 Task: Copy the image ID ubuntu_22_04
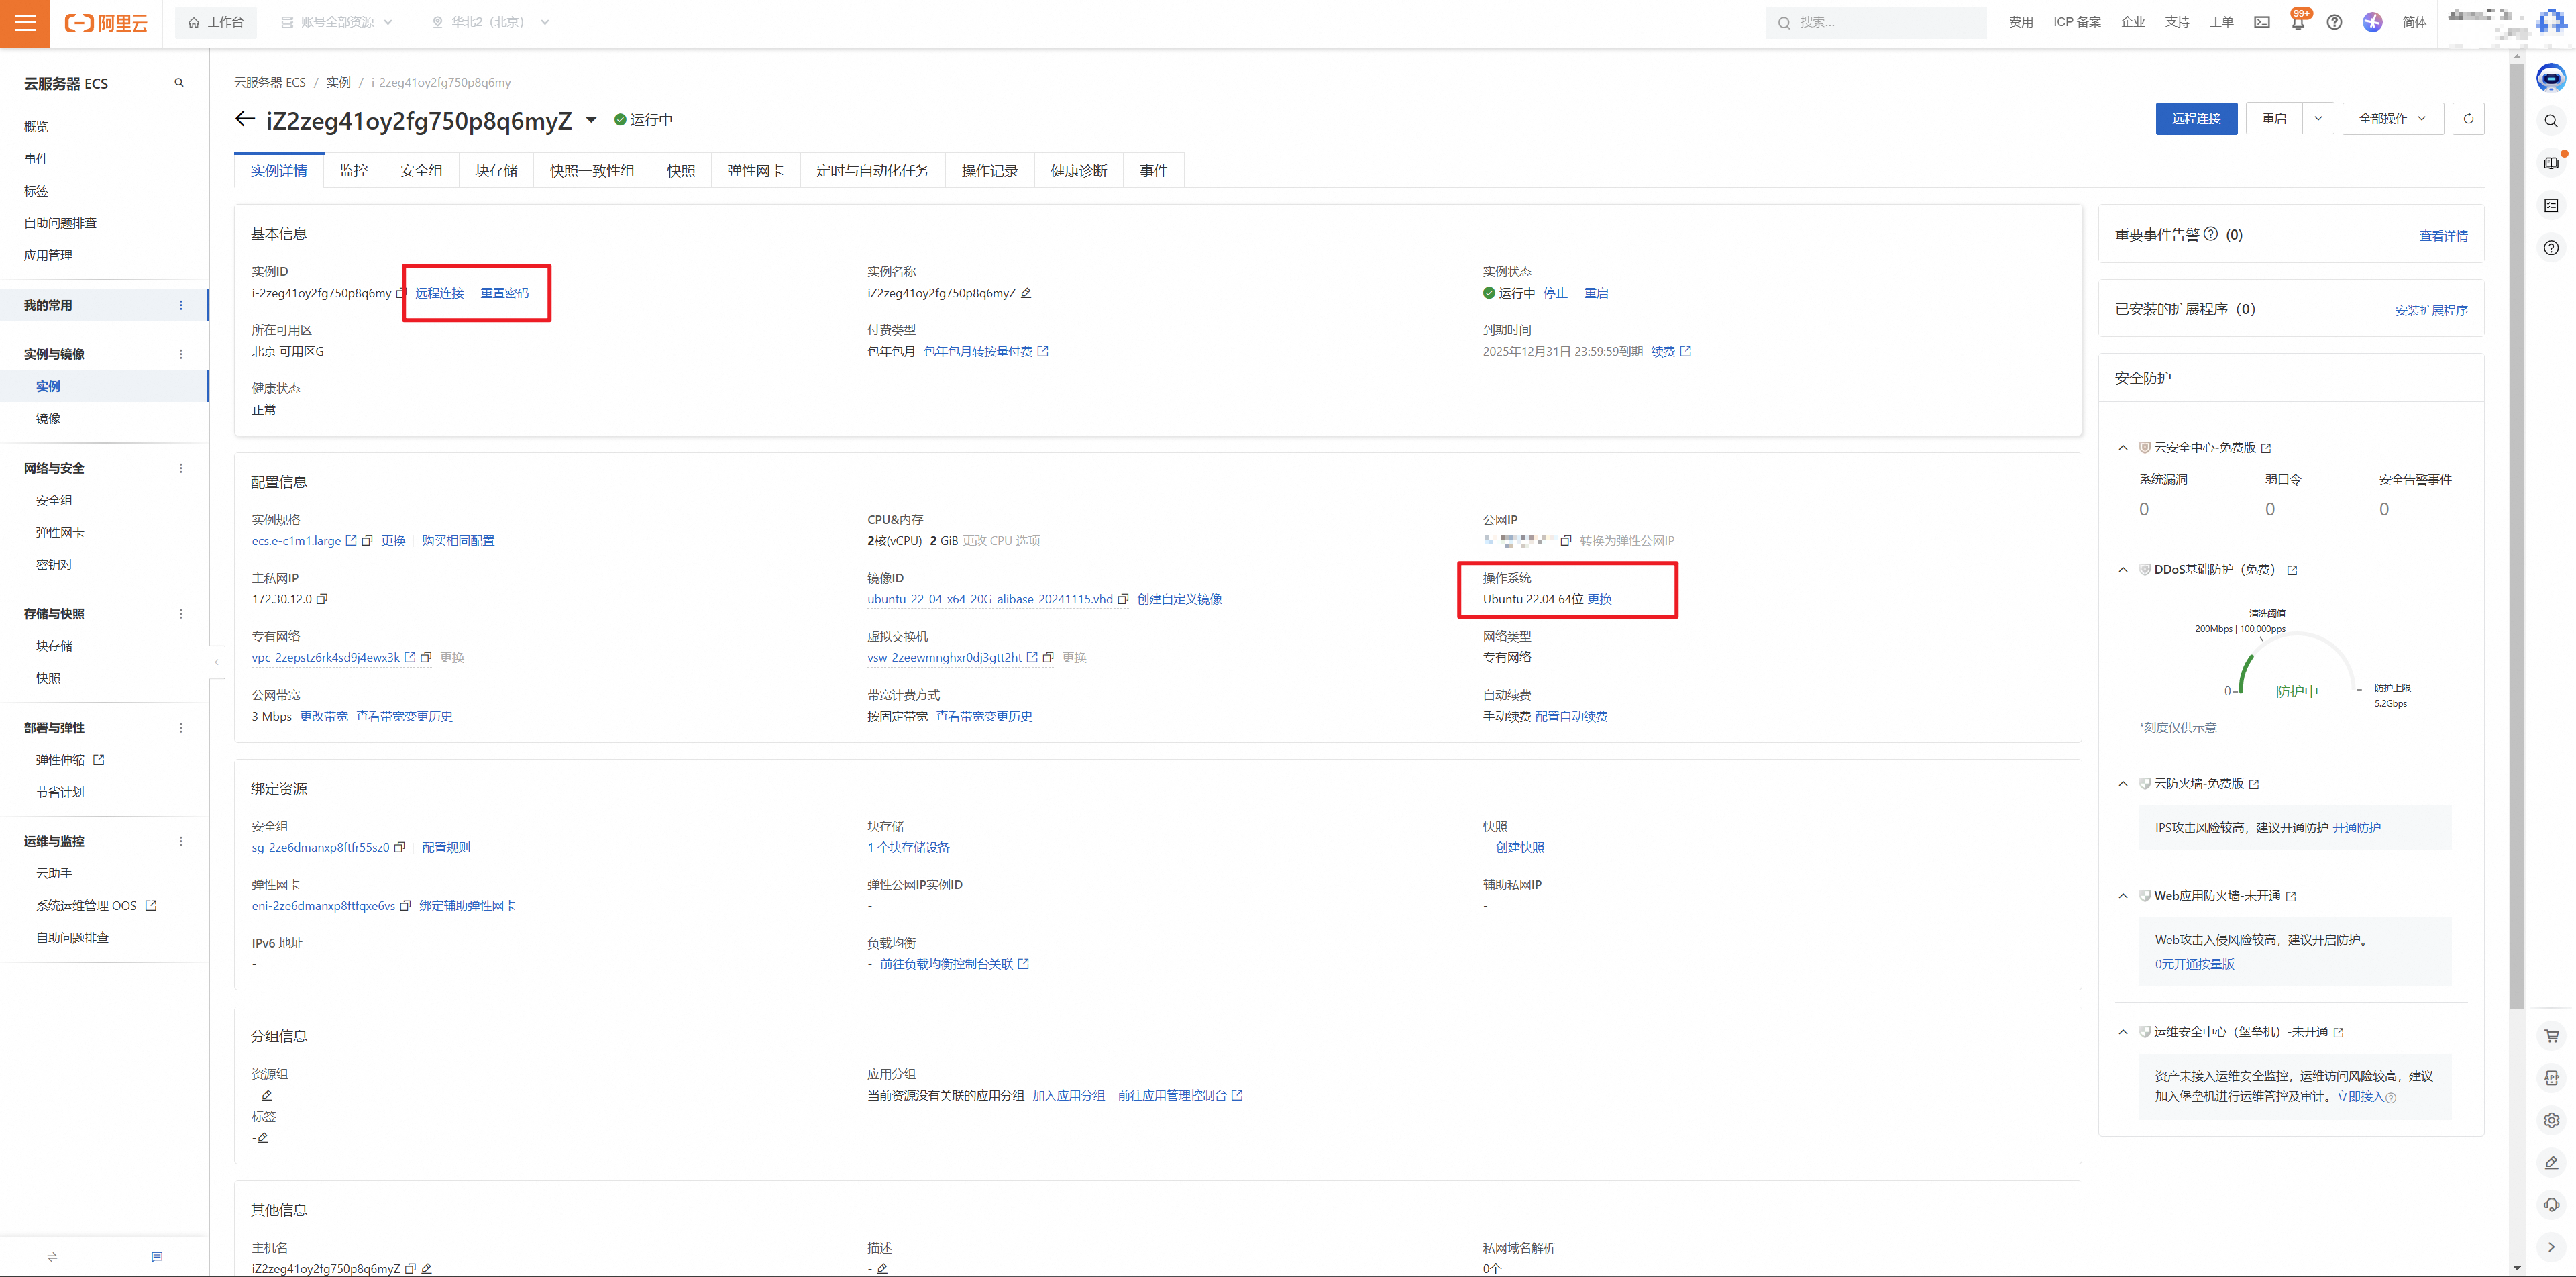pyautogui.click(x=1123, y=599)
